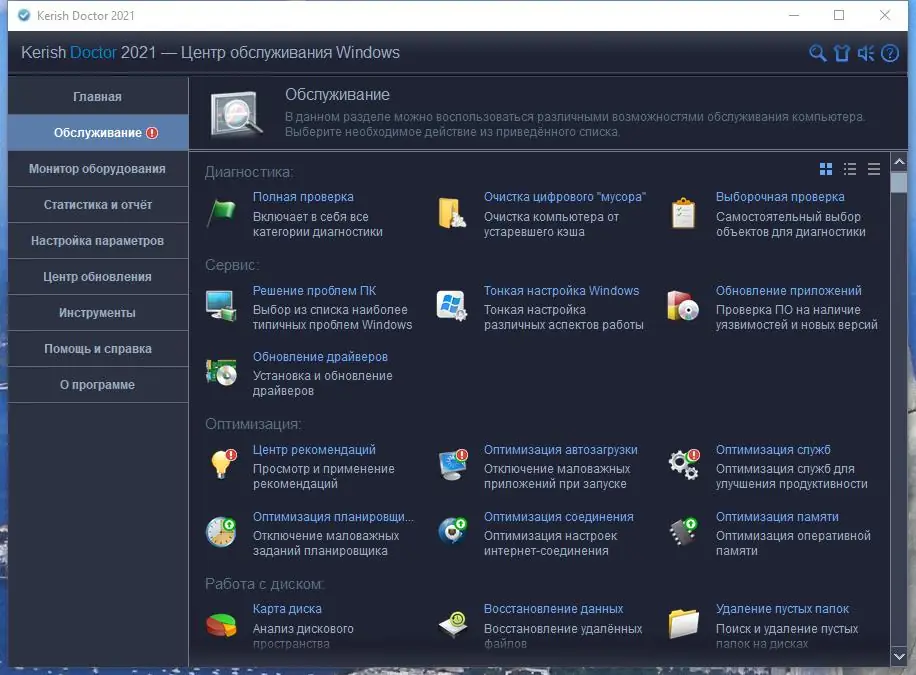Enable grid tile view mode

(824, 170)
